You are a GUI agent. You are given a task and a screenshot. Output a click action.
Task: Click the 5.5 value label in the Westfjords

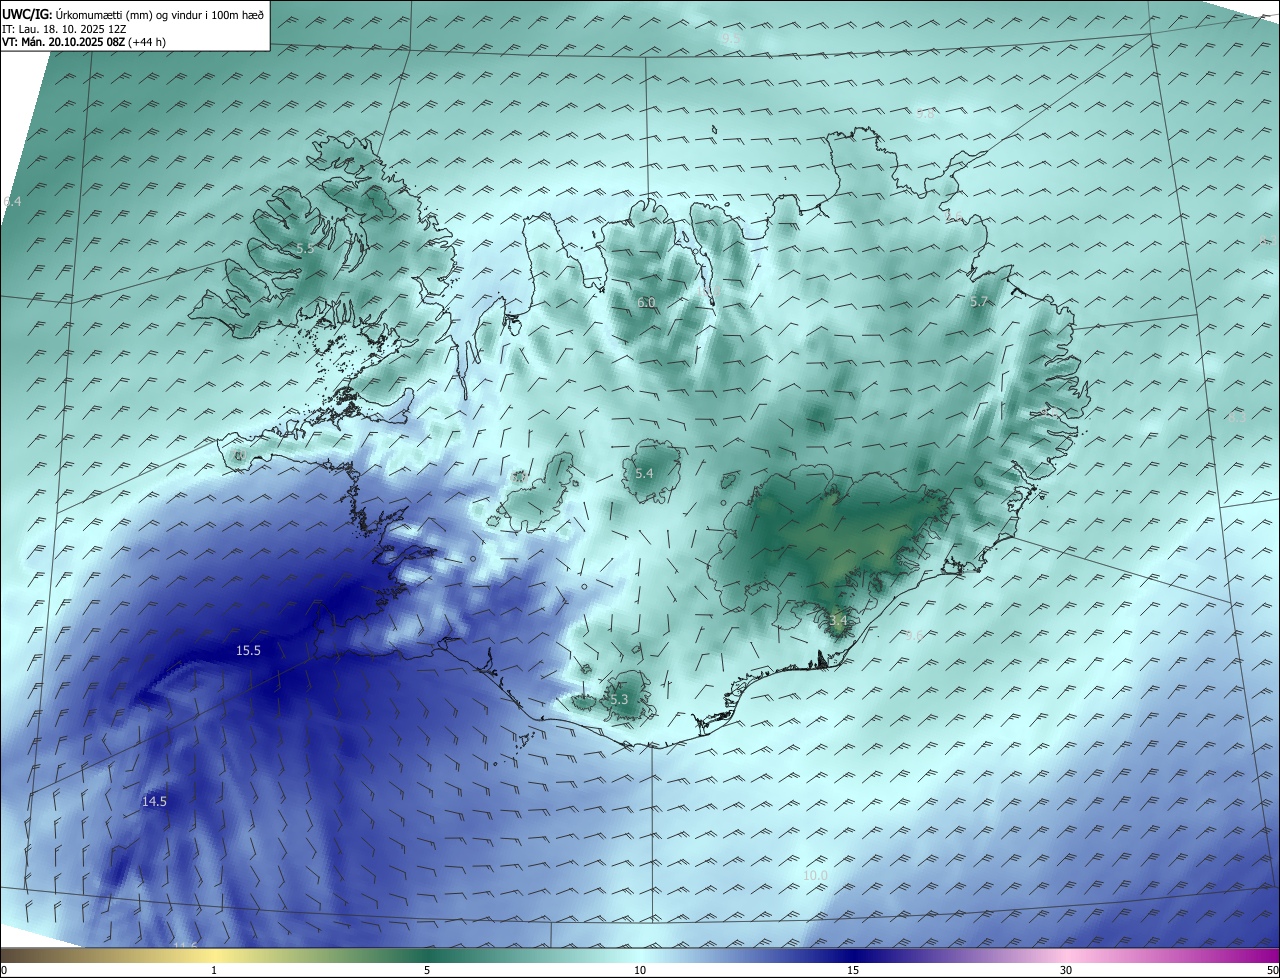click(305, 248)
